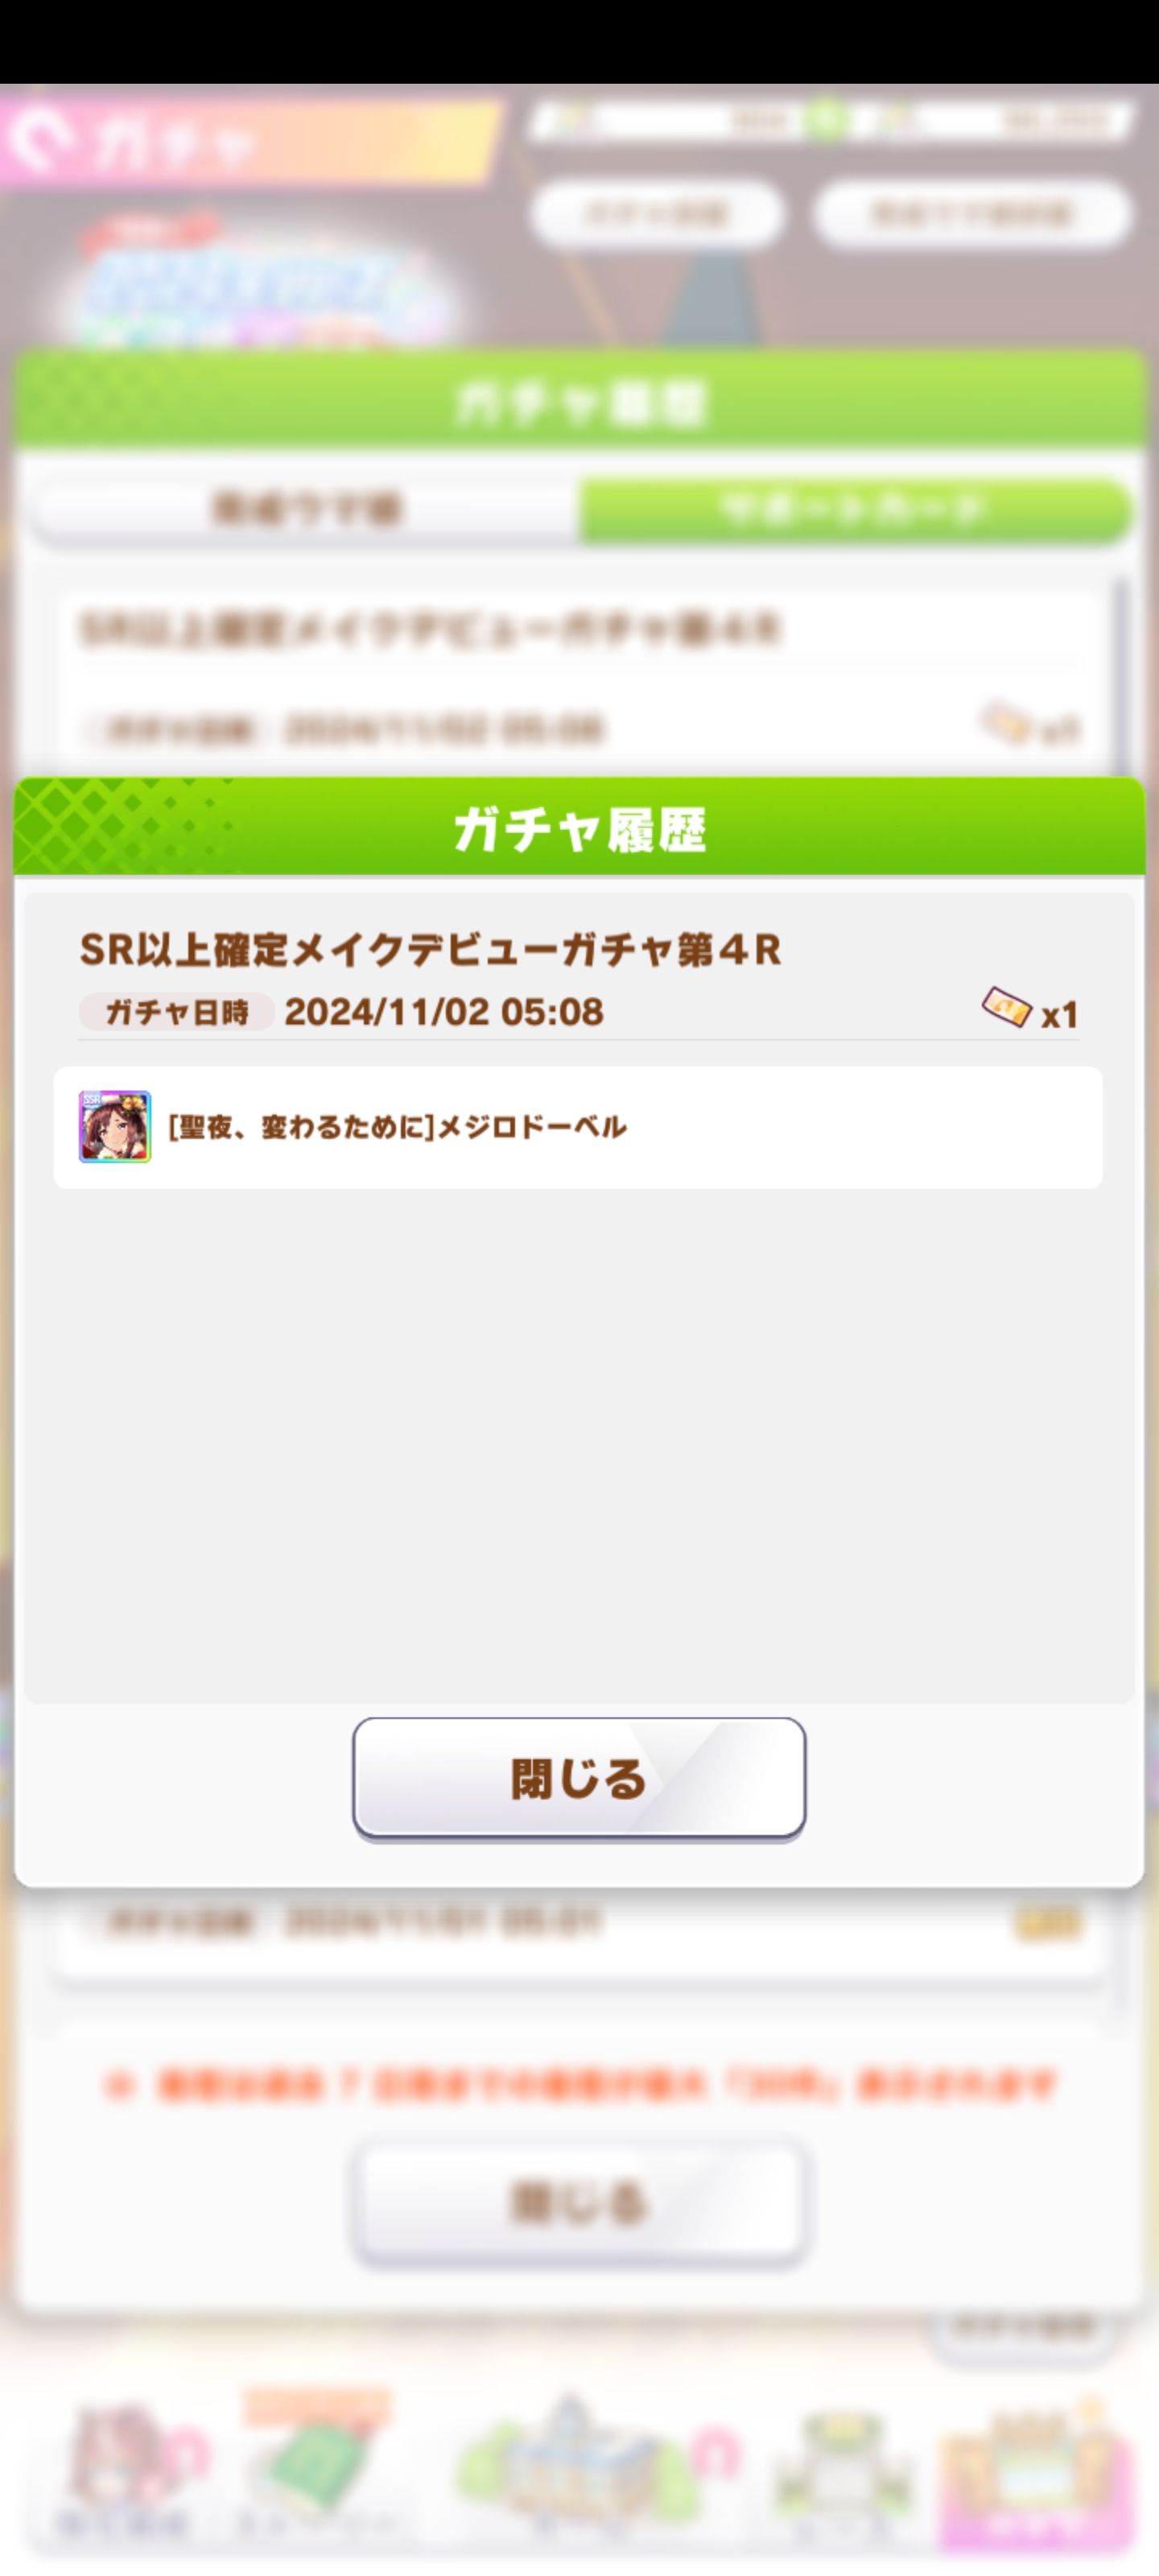This screenshot has width=1159, height=2576.
Task: Tap the Mejiro Dober SSR card thumbnail
Action: tap(115, 1127)
